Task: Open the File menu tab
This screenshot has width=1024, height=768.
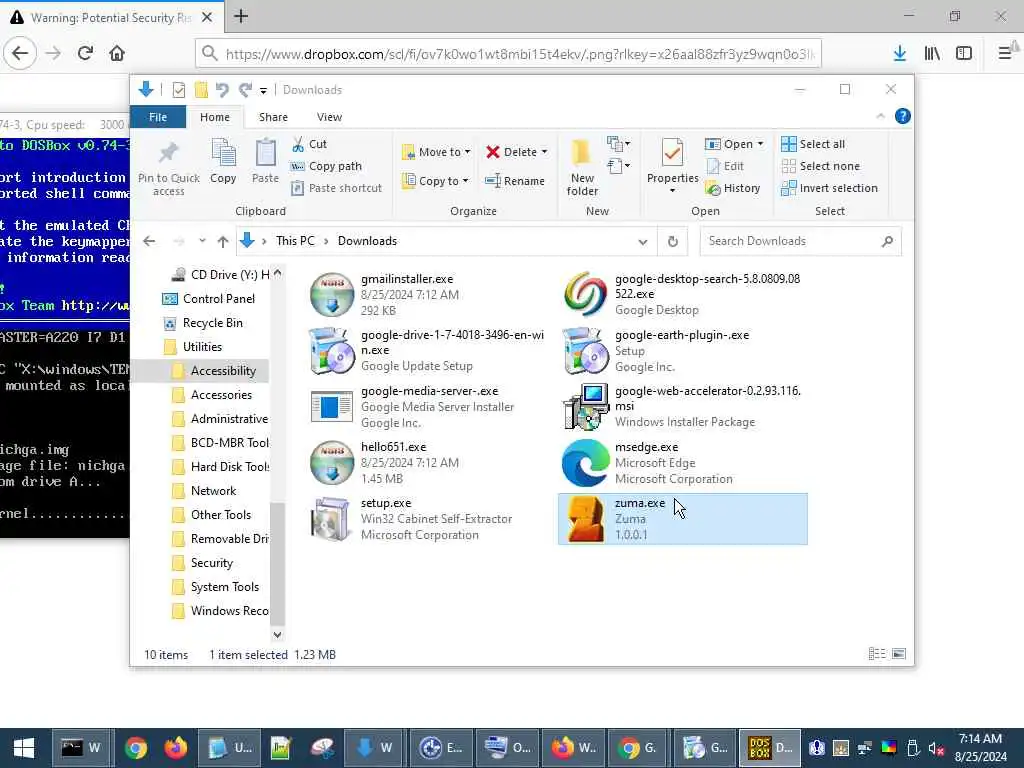Action: click(x=158, y=117)
